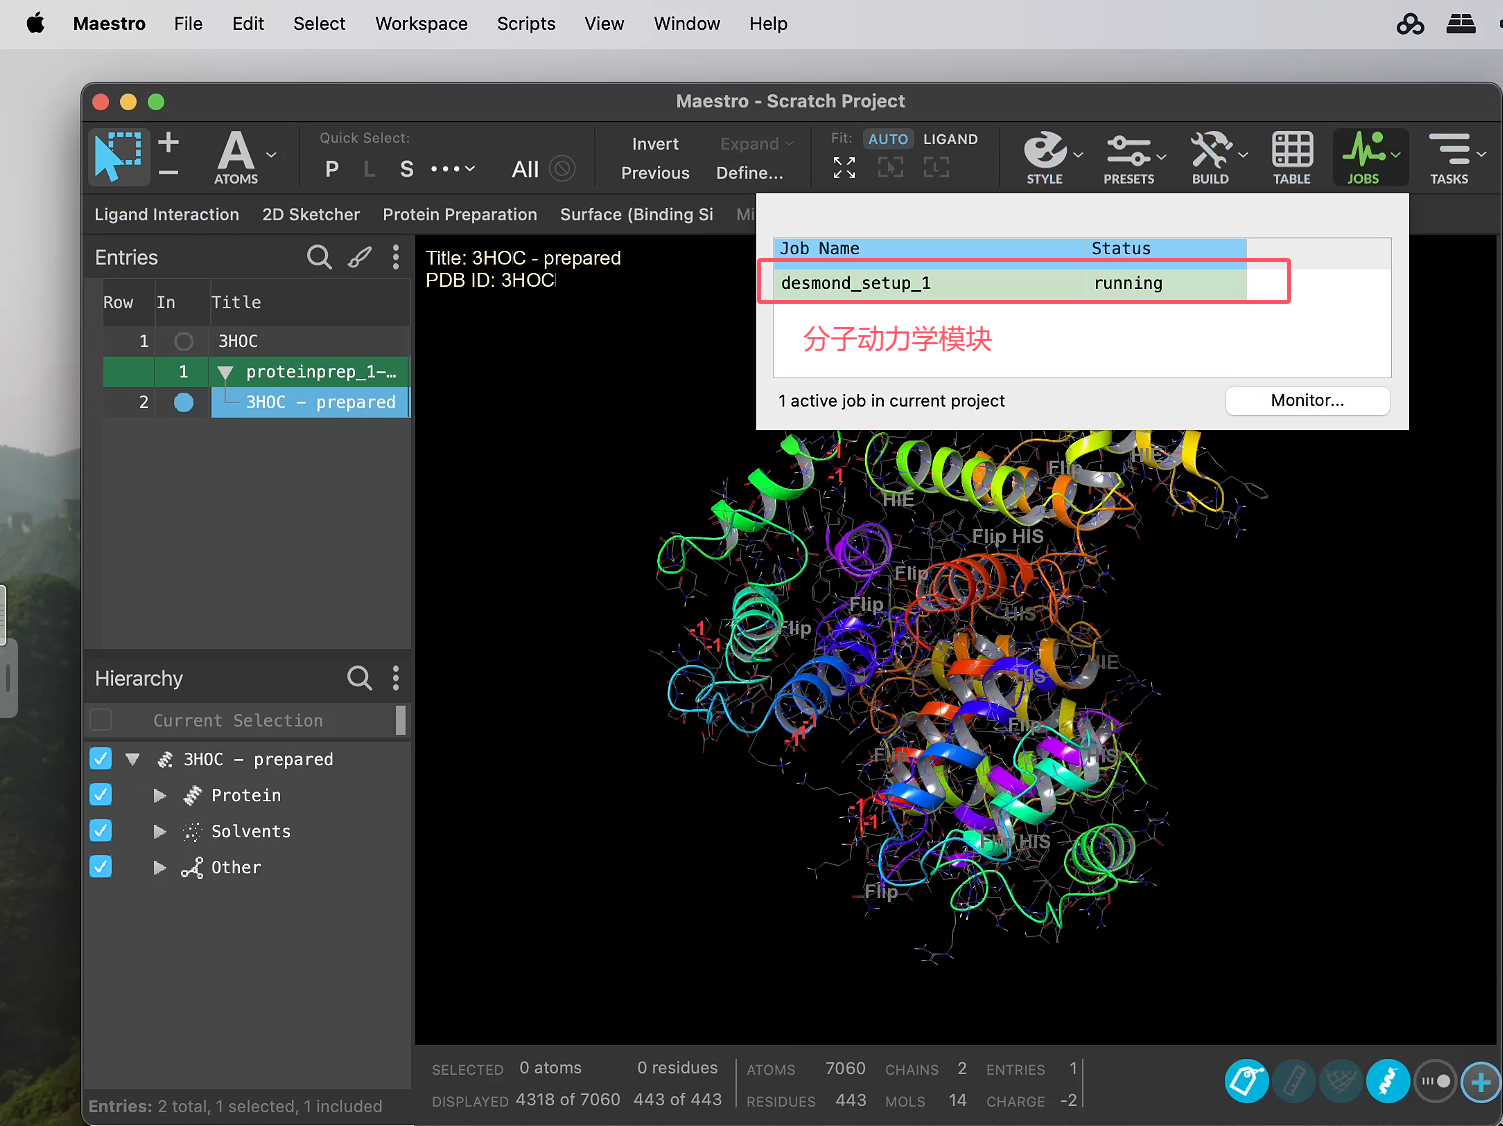Click Define... selection button

(x=750, y=173)
